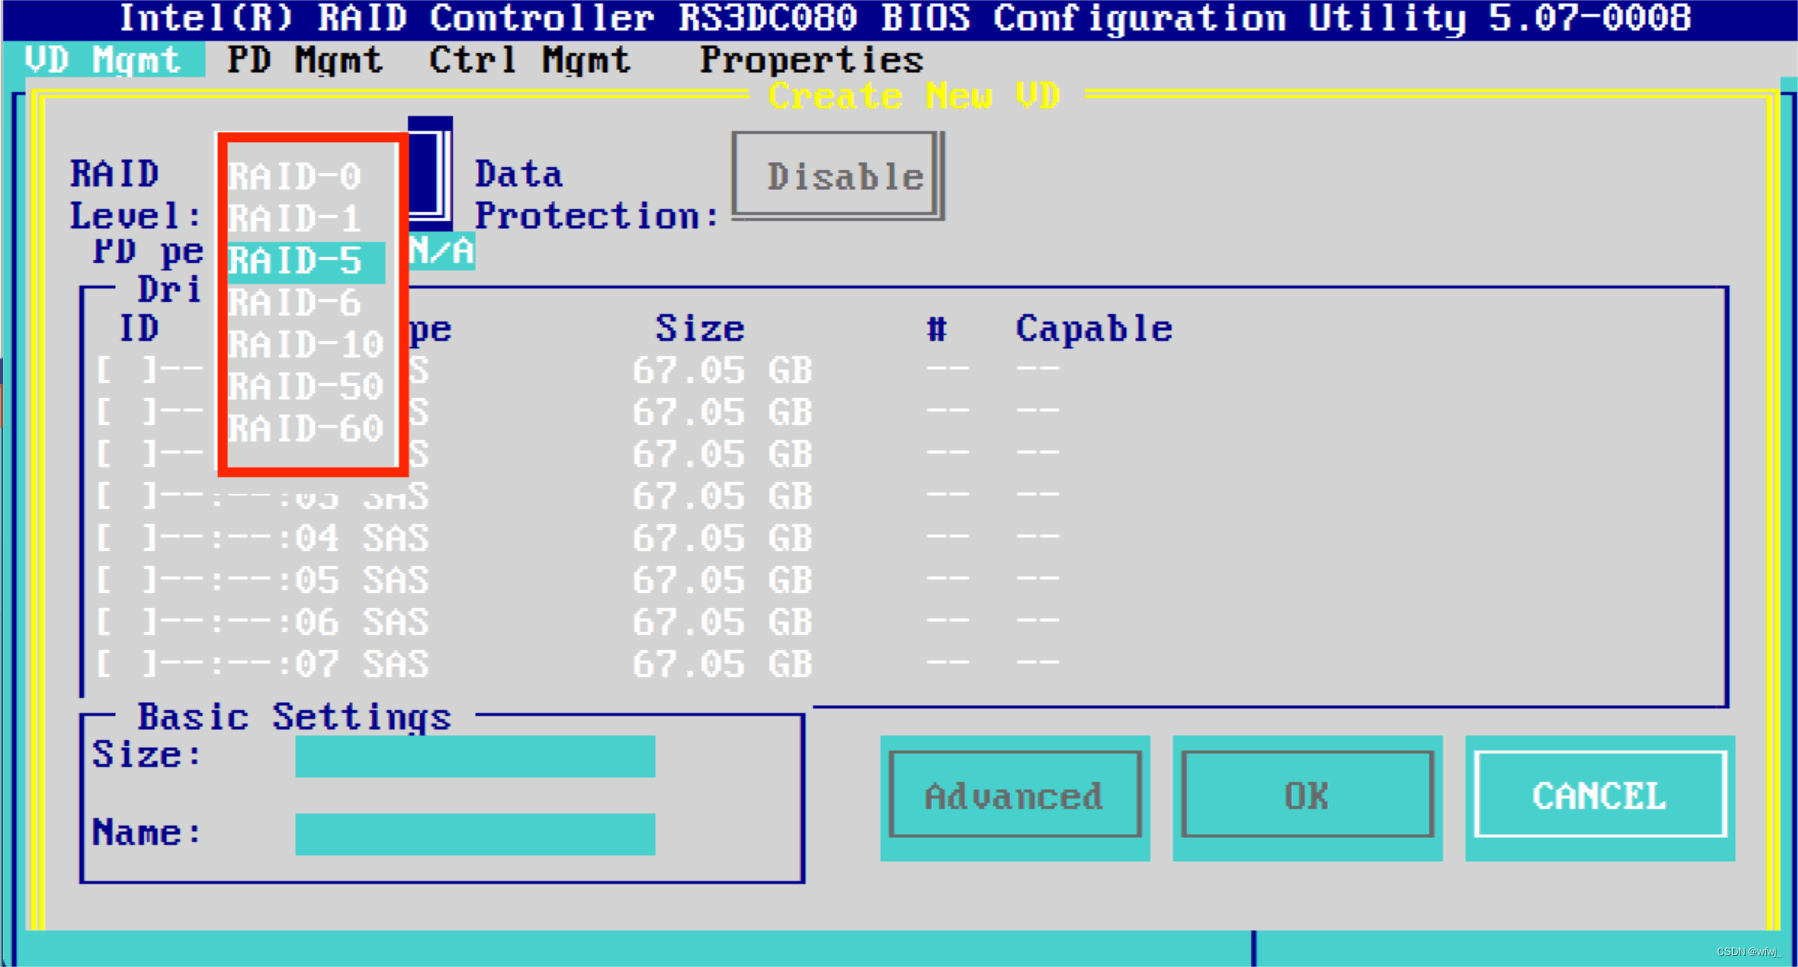Focus the Name input field

coord(475,834)
